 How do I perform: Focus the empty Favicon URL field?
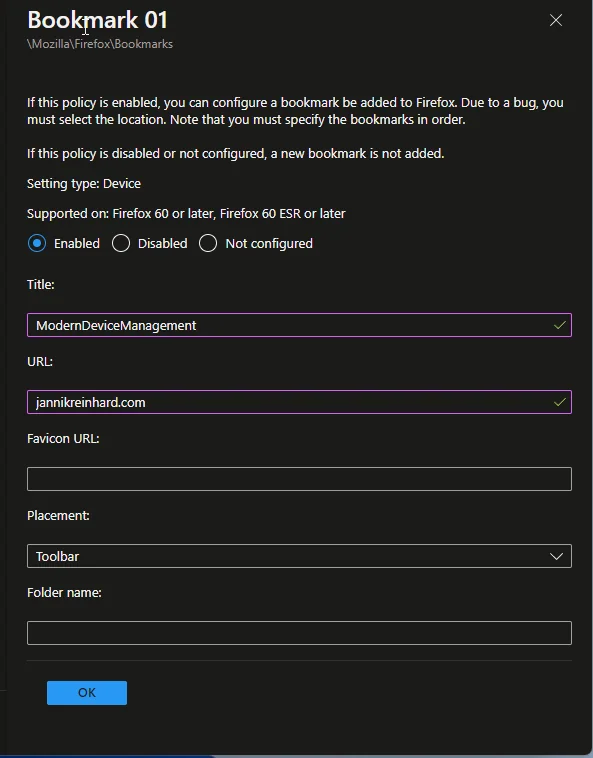coord(299,479)
